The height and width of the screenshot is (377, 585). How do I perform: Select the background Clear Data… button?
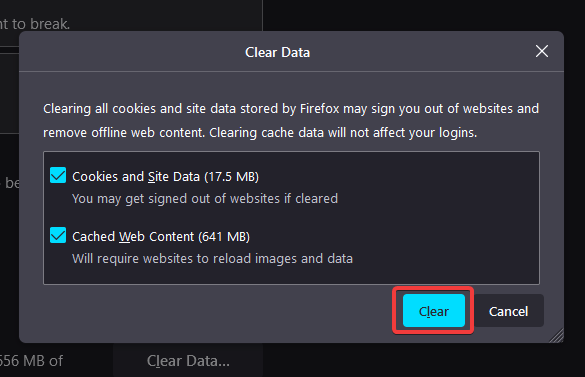pyautogui.click(x=188, y=361)
